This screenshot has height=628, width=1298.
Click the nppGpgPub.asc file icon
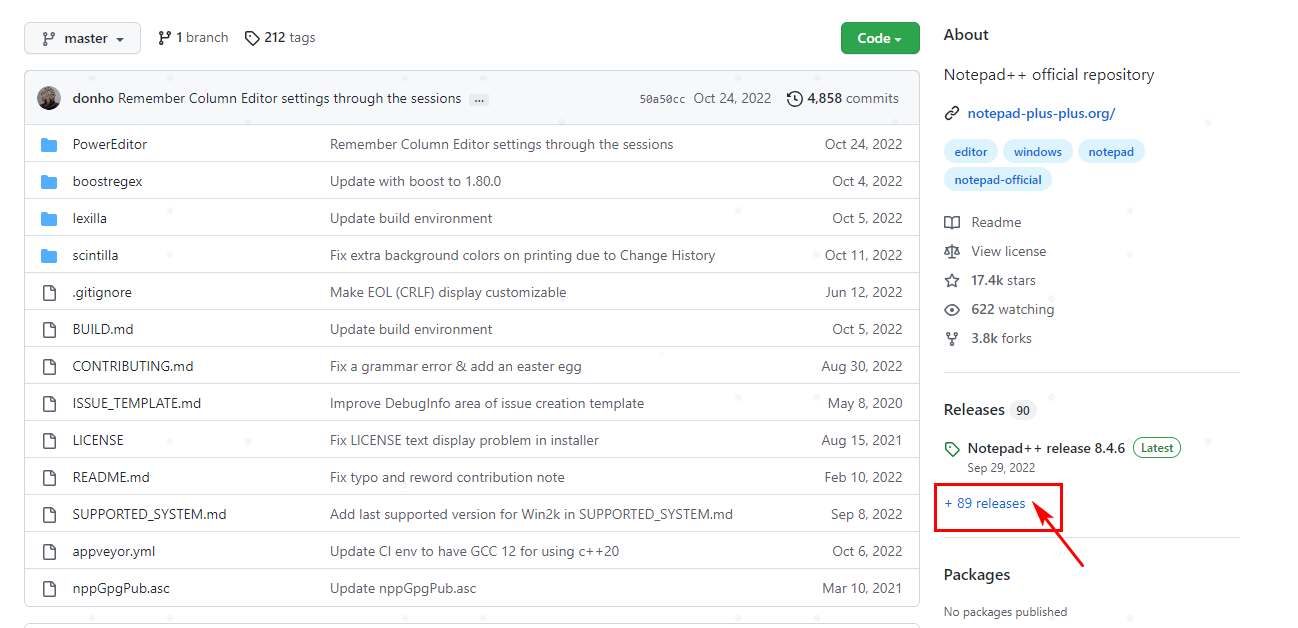49,589
